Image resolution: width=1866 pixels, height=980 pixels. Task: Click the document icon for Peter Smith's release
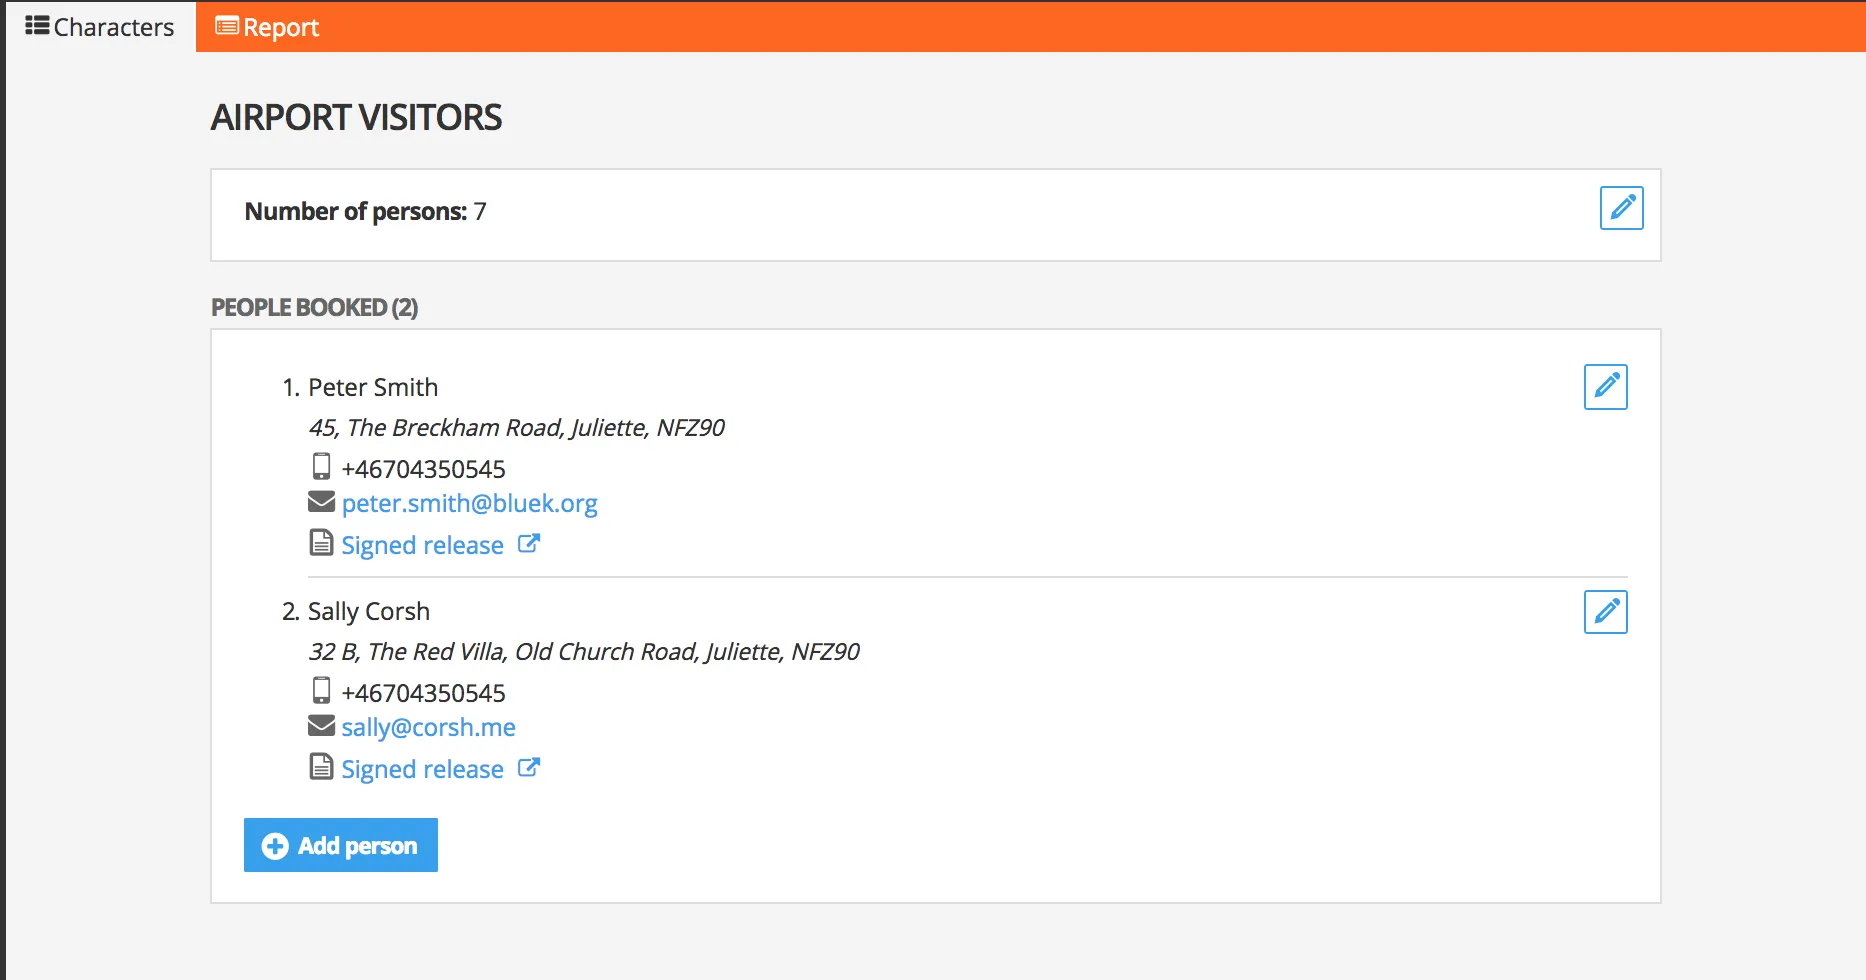point(321,543)
